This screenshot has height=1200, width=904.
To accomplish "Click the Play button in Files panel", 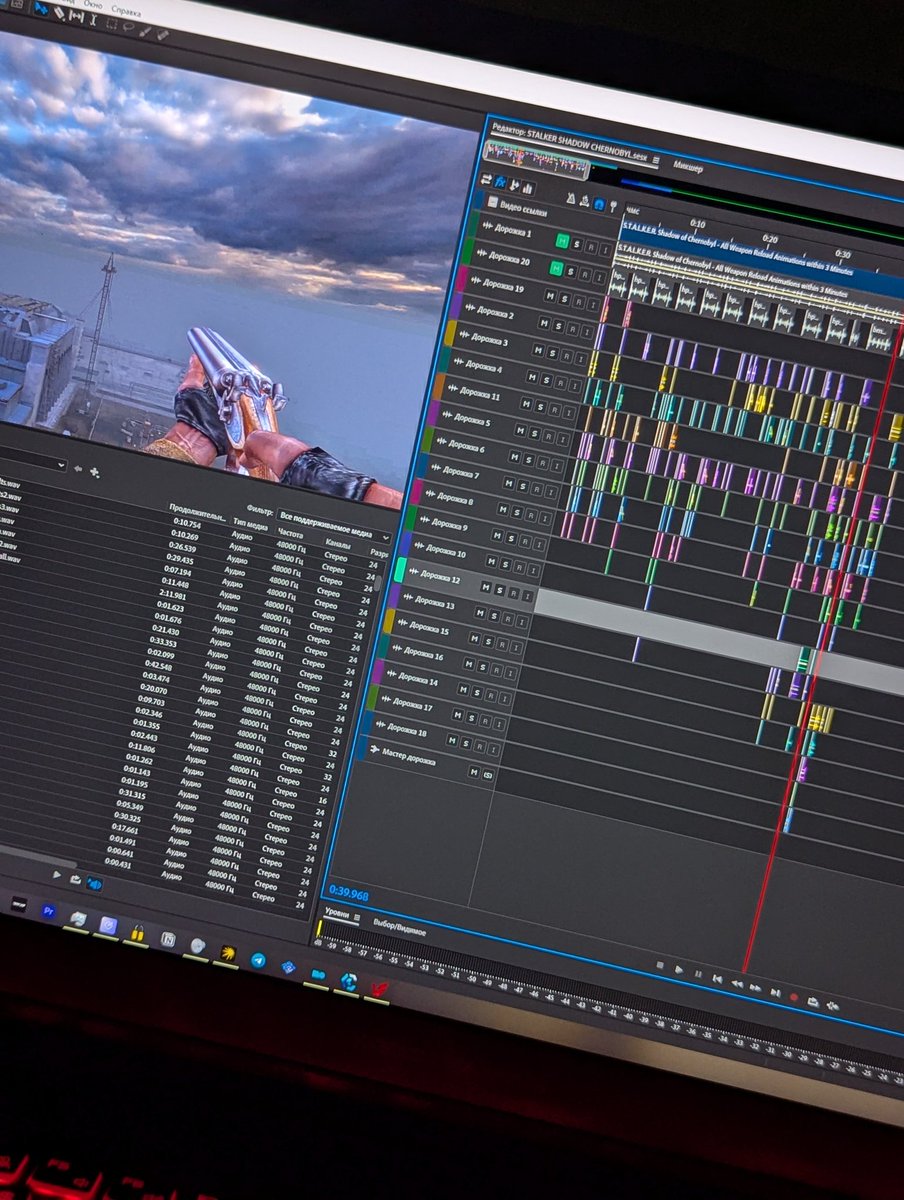I will [57, 874].
